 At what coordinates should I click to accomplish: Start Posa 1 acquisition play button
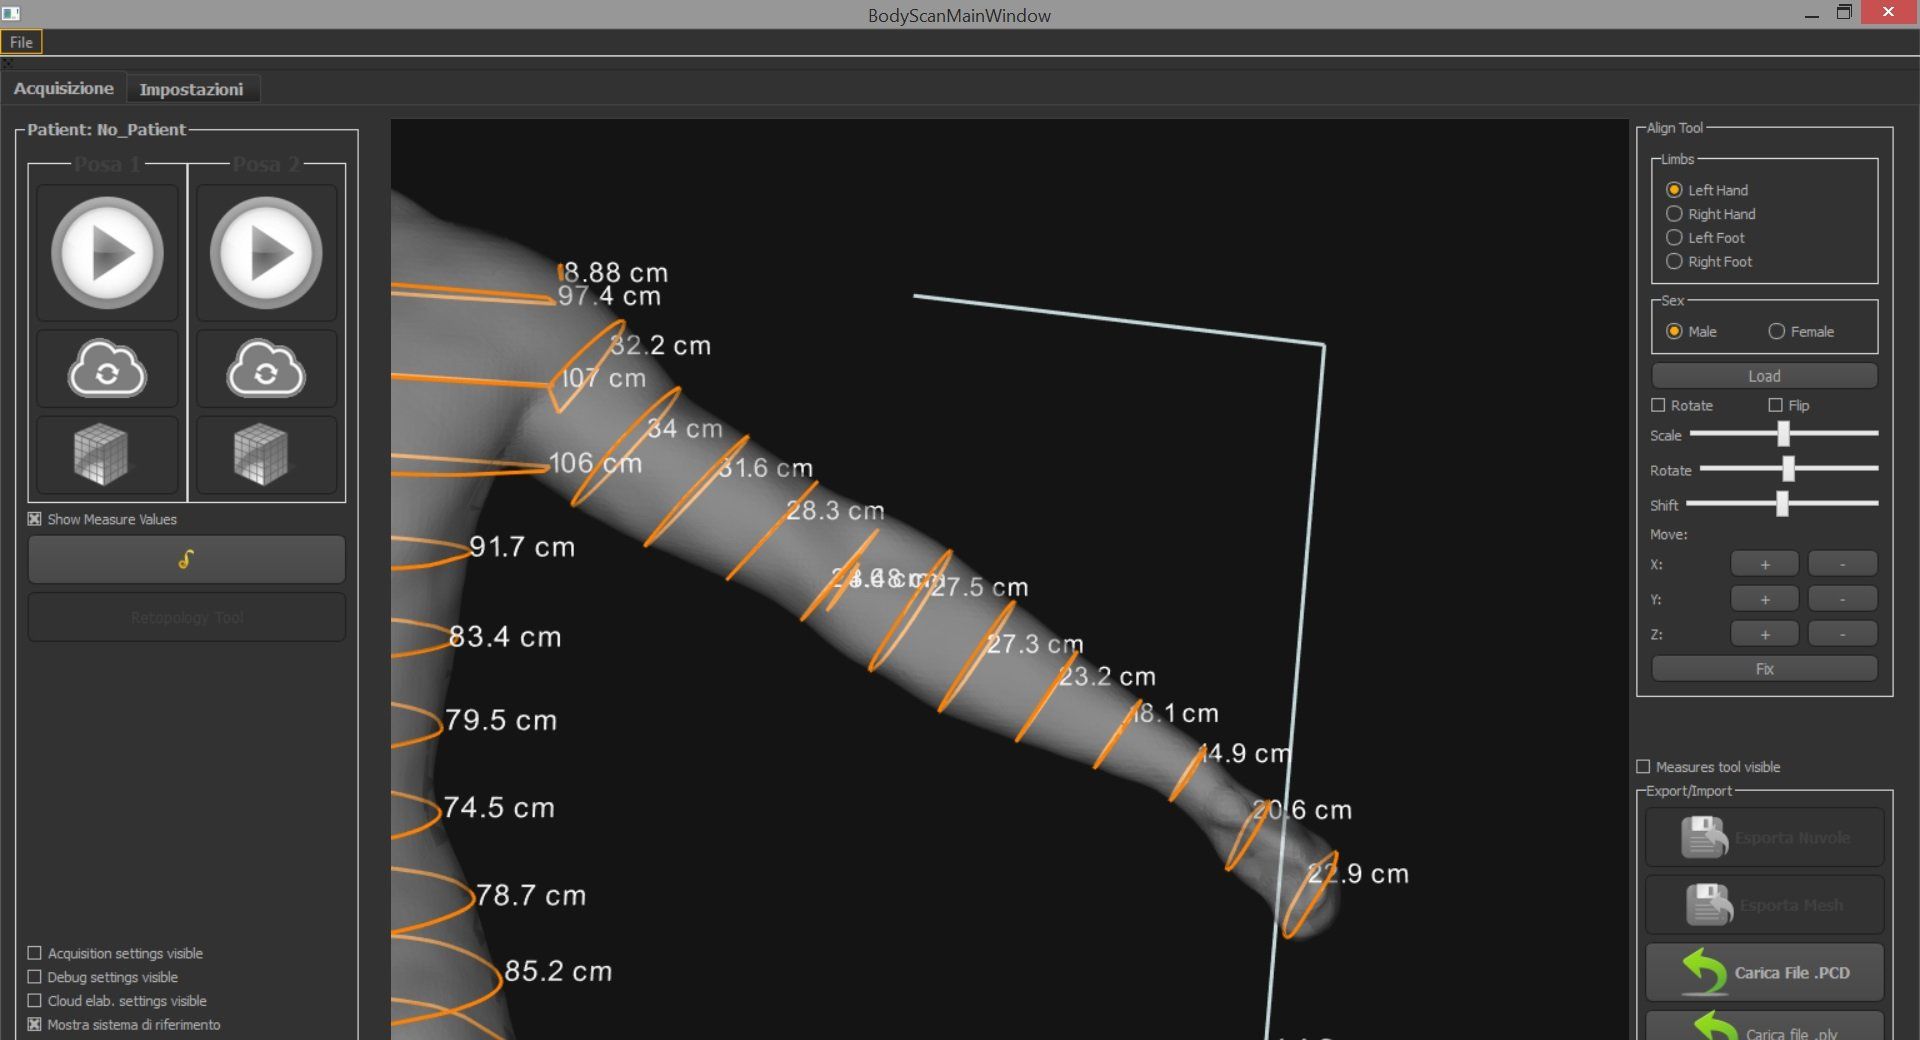[108, 252]
